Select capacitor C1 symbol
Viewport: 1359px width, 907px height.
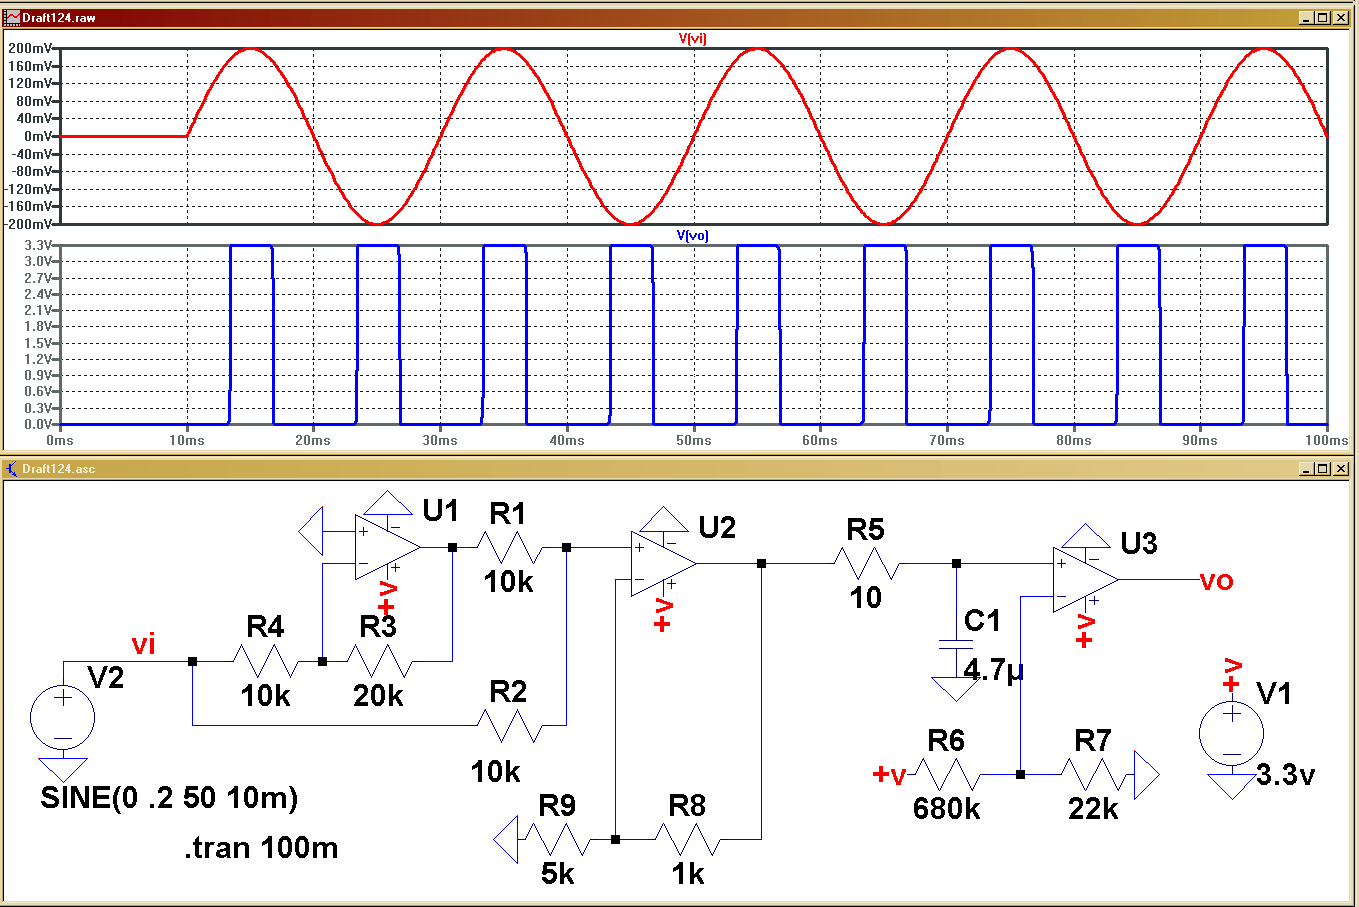(x=956, y=645)
